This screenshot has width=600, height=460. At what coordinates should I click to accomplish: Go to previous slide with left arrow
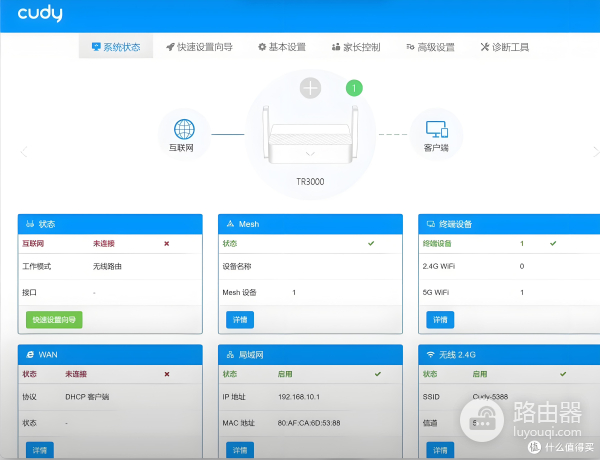[24, 152]
